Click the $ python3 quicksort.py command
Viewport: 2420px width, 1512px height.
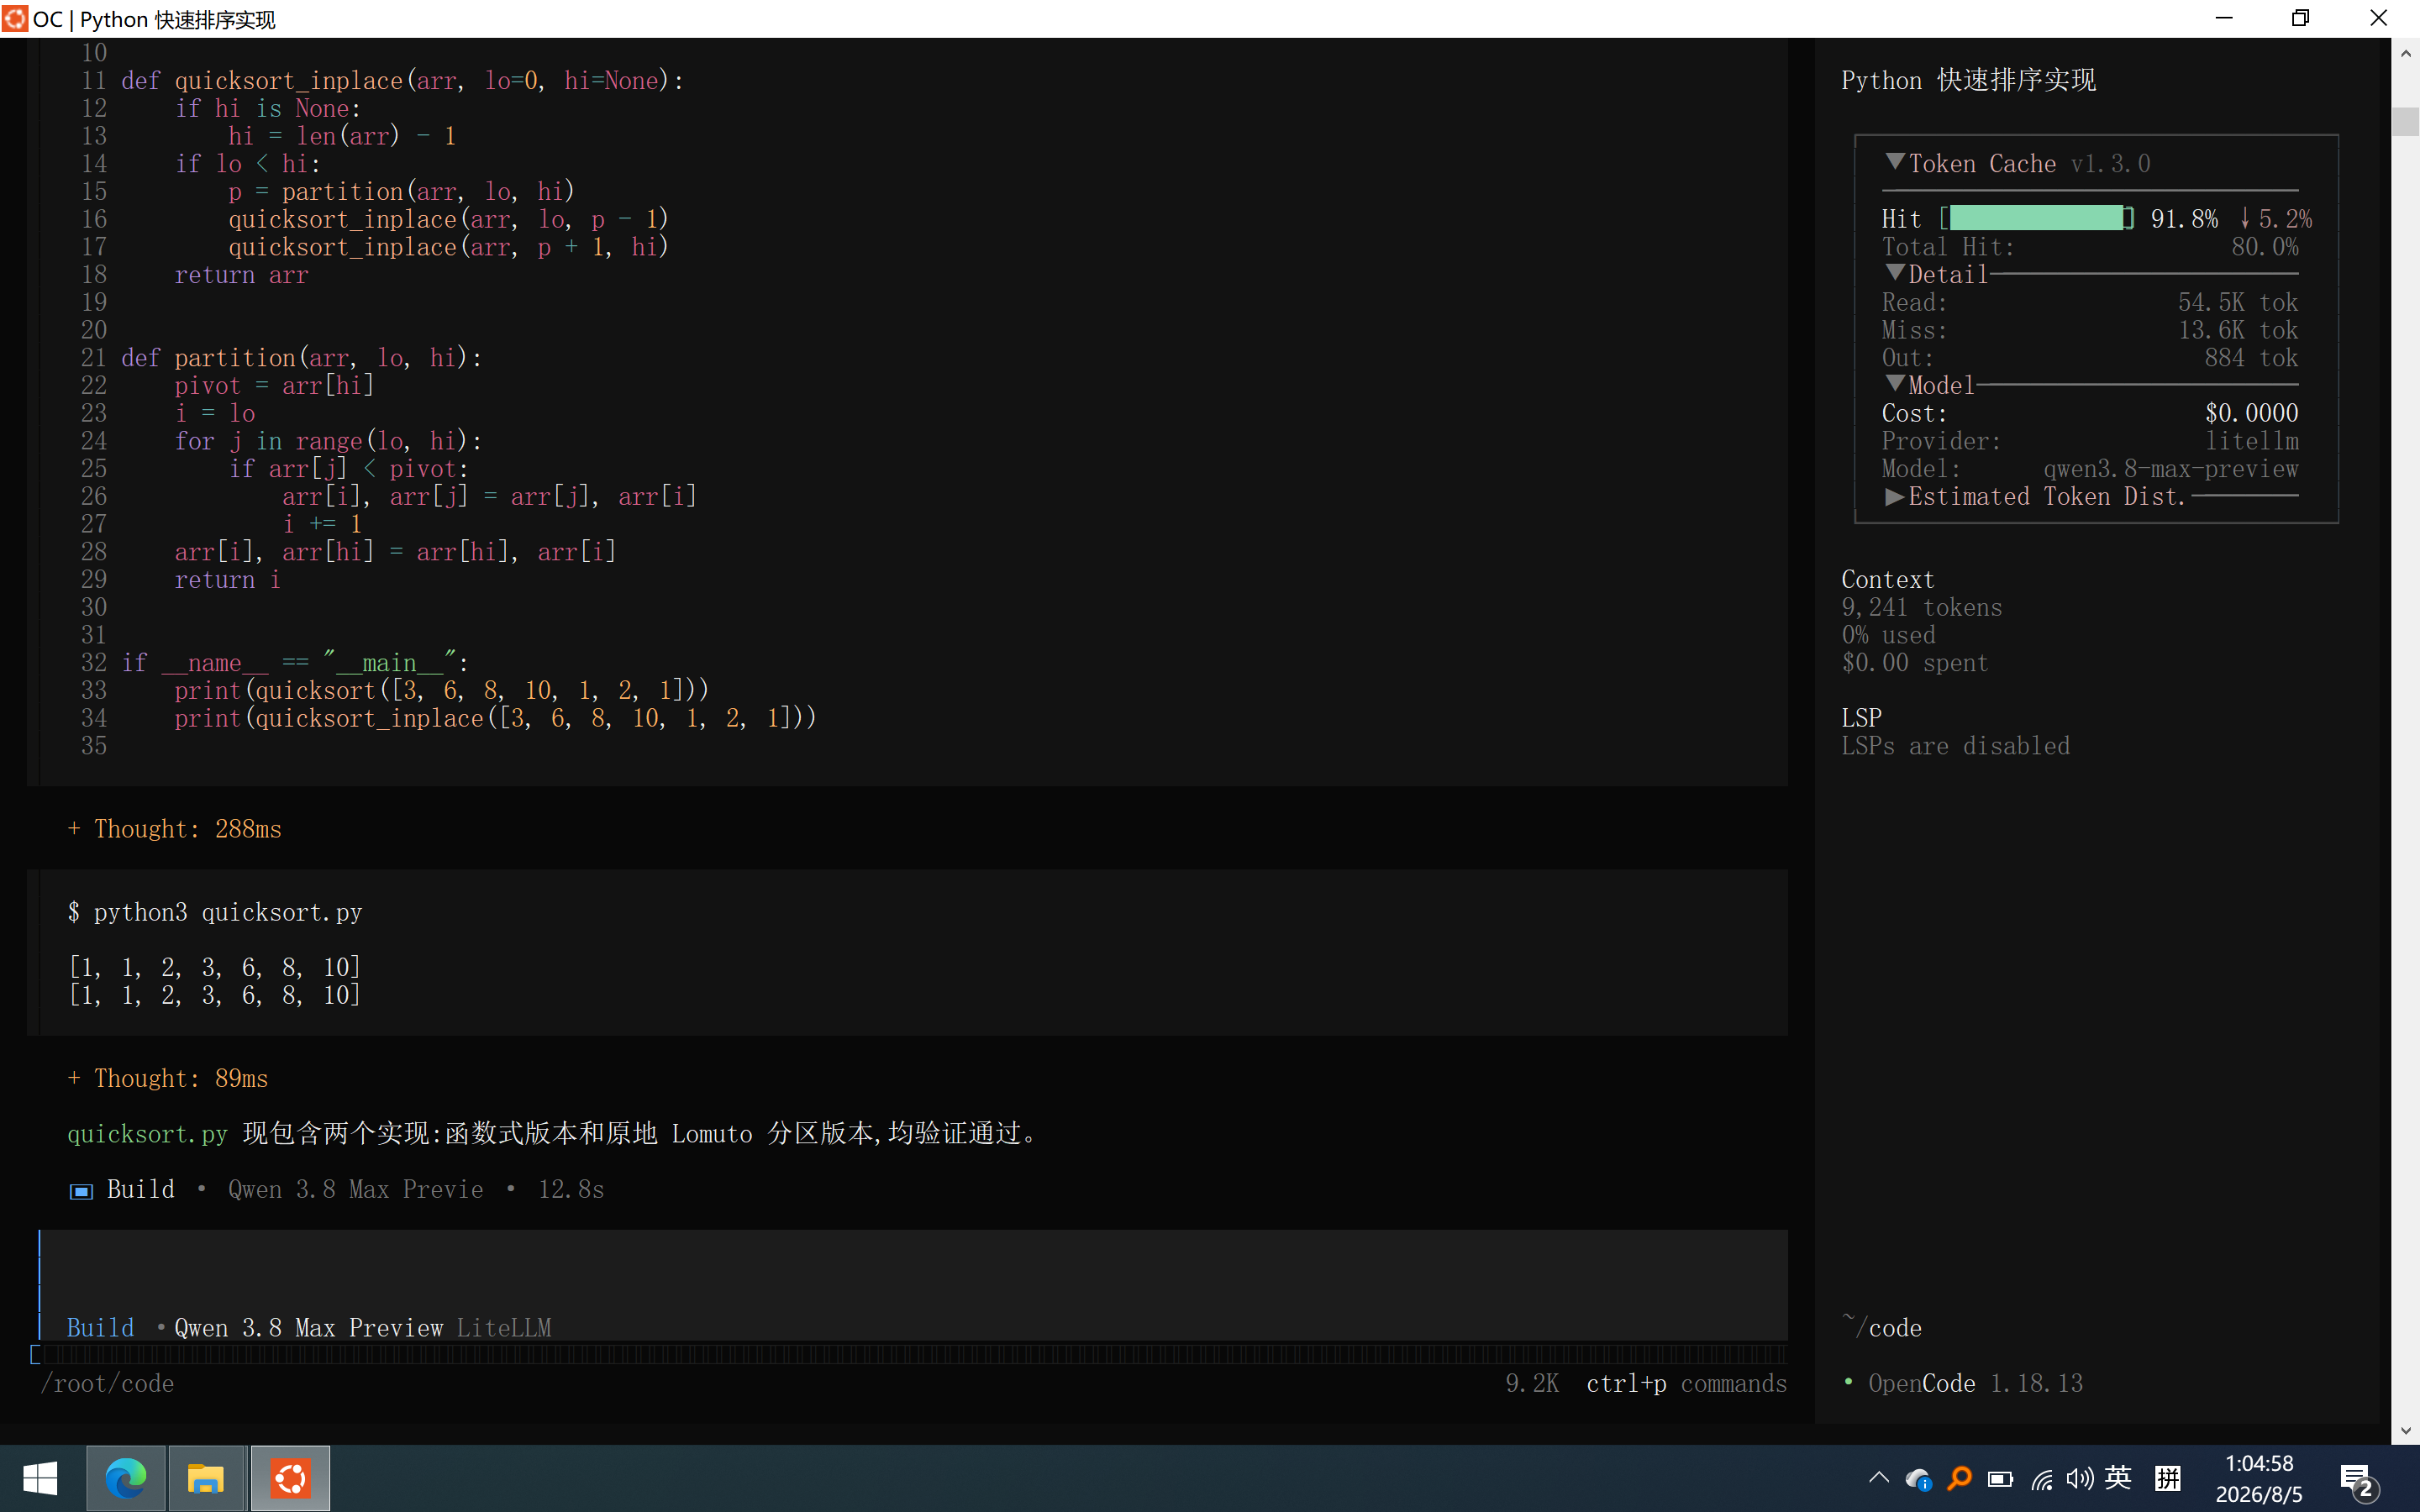[215, 912]
